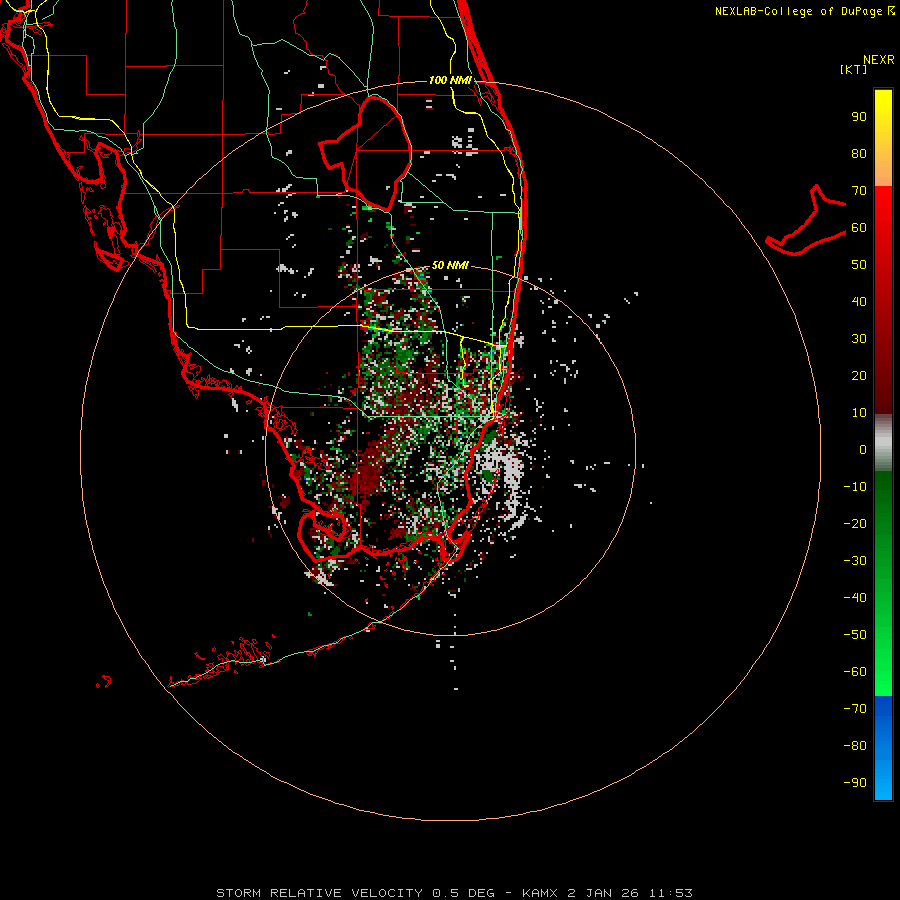Click the 40 value on the velocity scale

(x=859, y=302)
